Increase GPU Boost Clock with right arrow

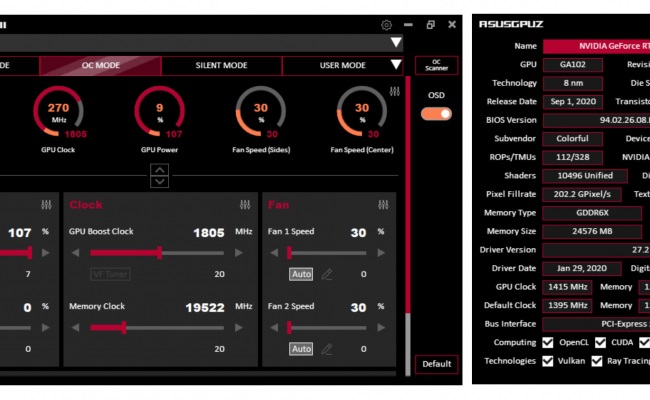239,253
